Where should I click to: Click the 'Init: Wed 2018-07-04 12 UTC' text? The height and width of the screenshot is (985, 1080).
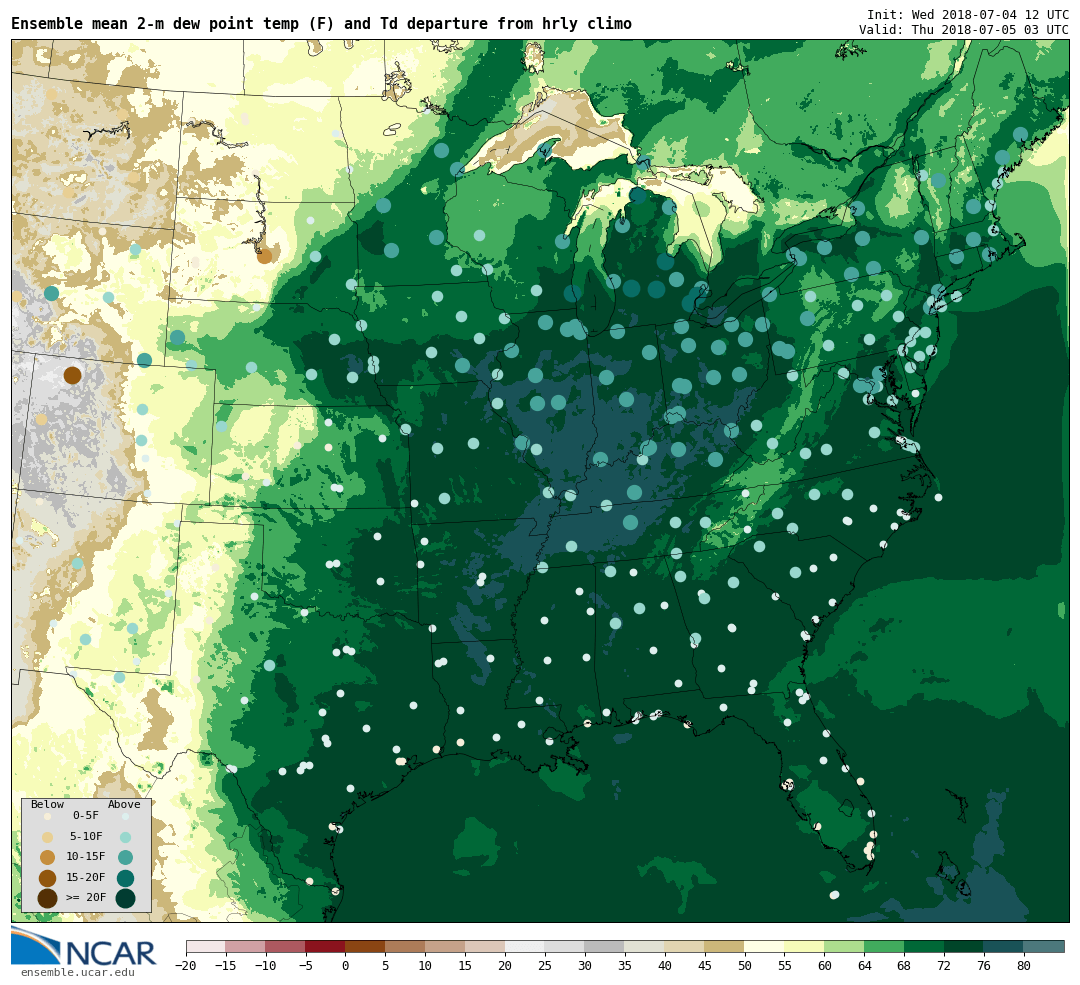[x=967, y=15]
